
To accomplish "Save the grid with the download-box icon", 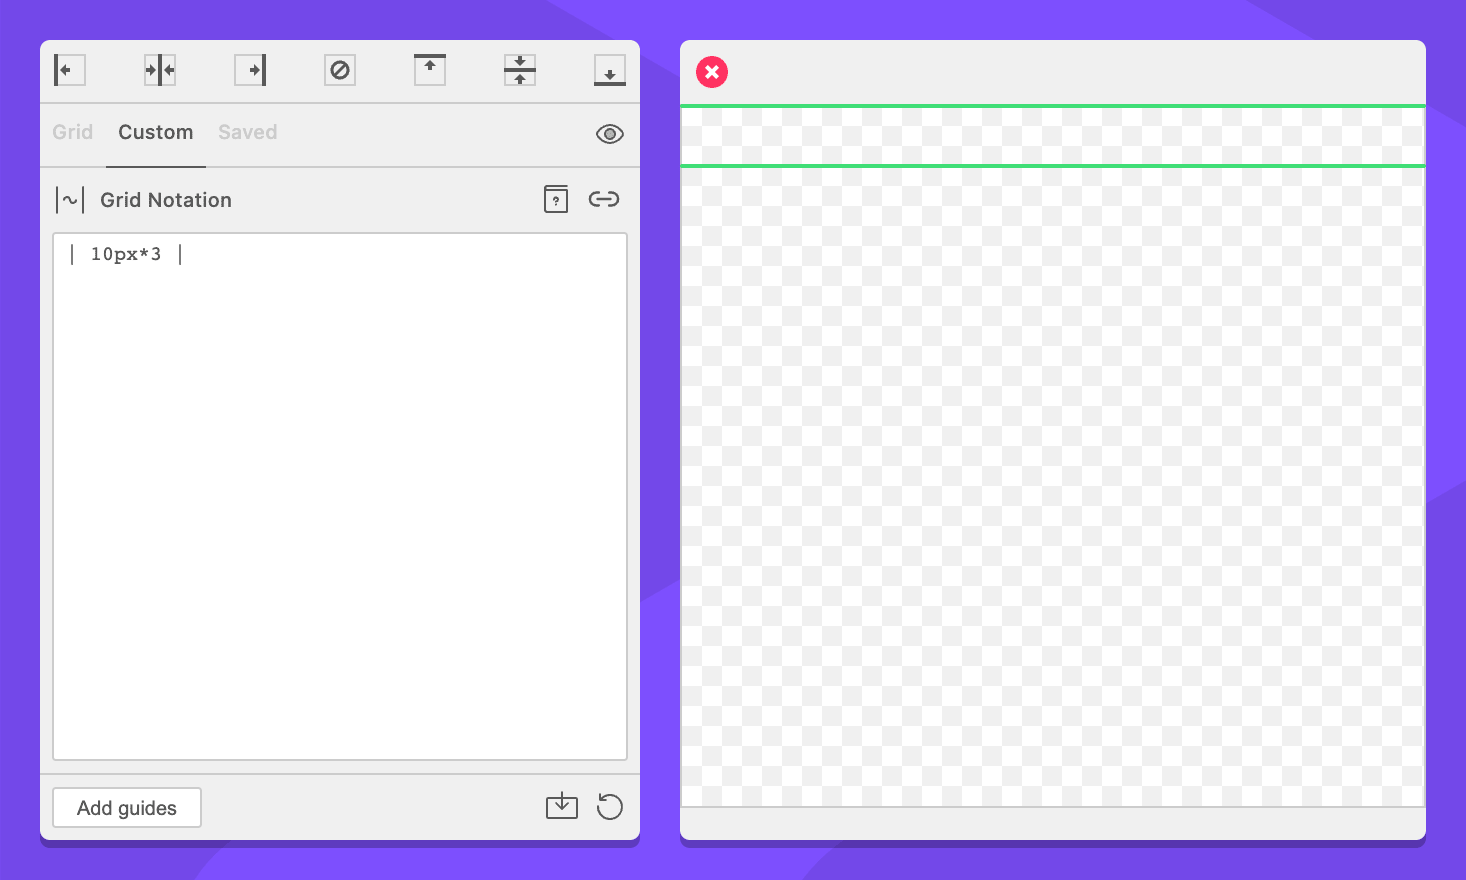I will click(562, 806).
